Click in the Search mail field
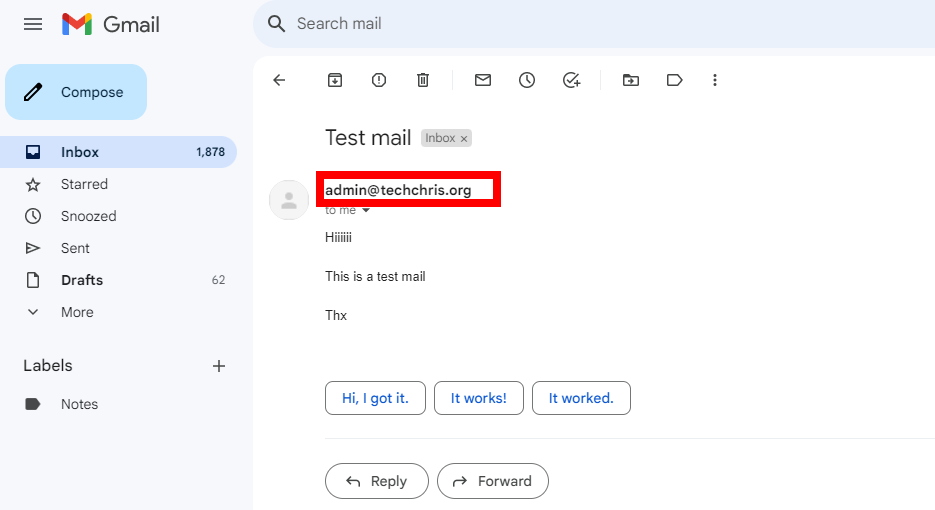Viewport: 935px width, 510px height. pyautogui.click(x=500, y=24)
